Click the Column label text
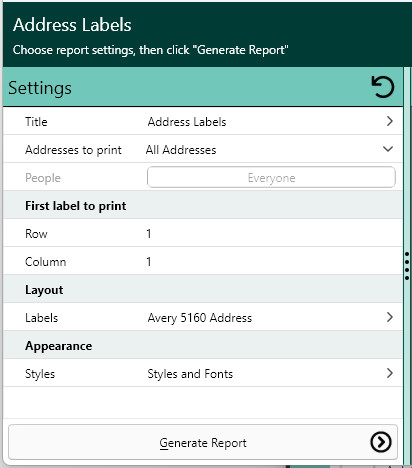The image size is (412, 468). (x=45, y=262)
